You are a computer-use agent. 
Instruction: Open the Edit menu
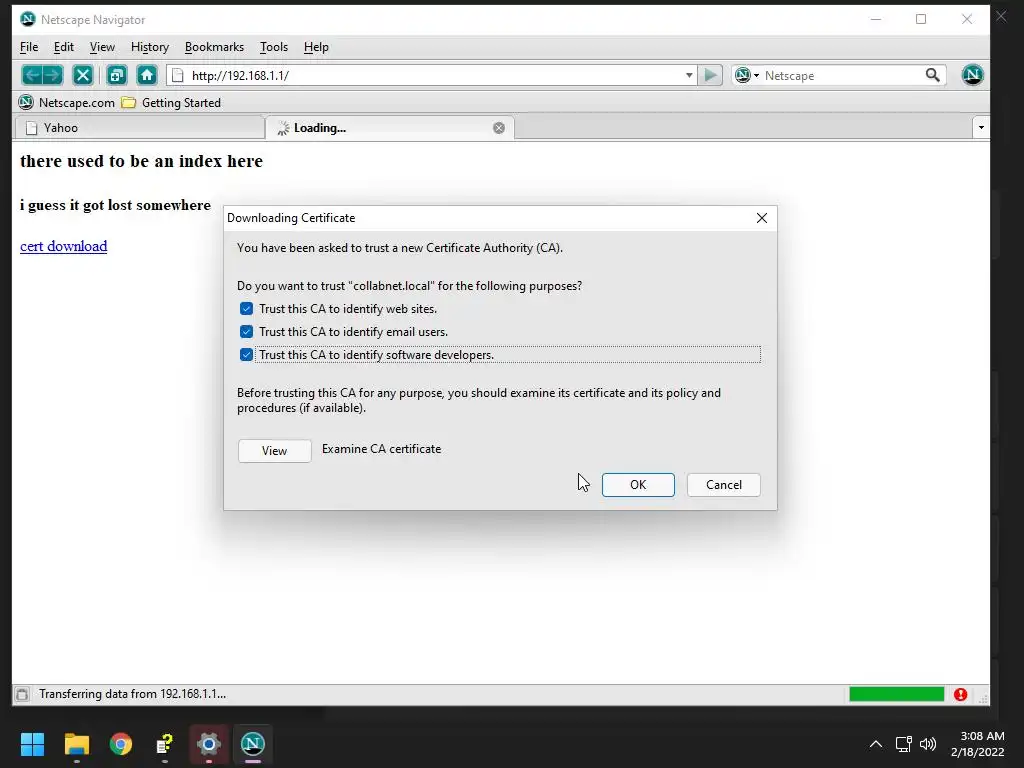[x=63, y=47]
